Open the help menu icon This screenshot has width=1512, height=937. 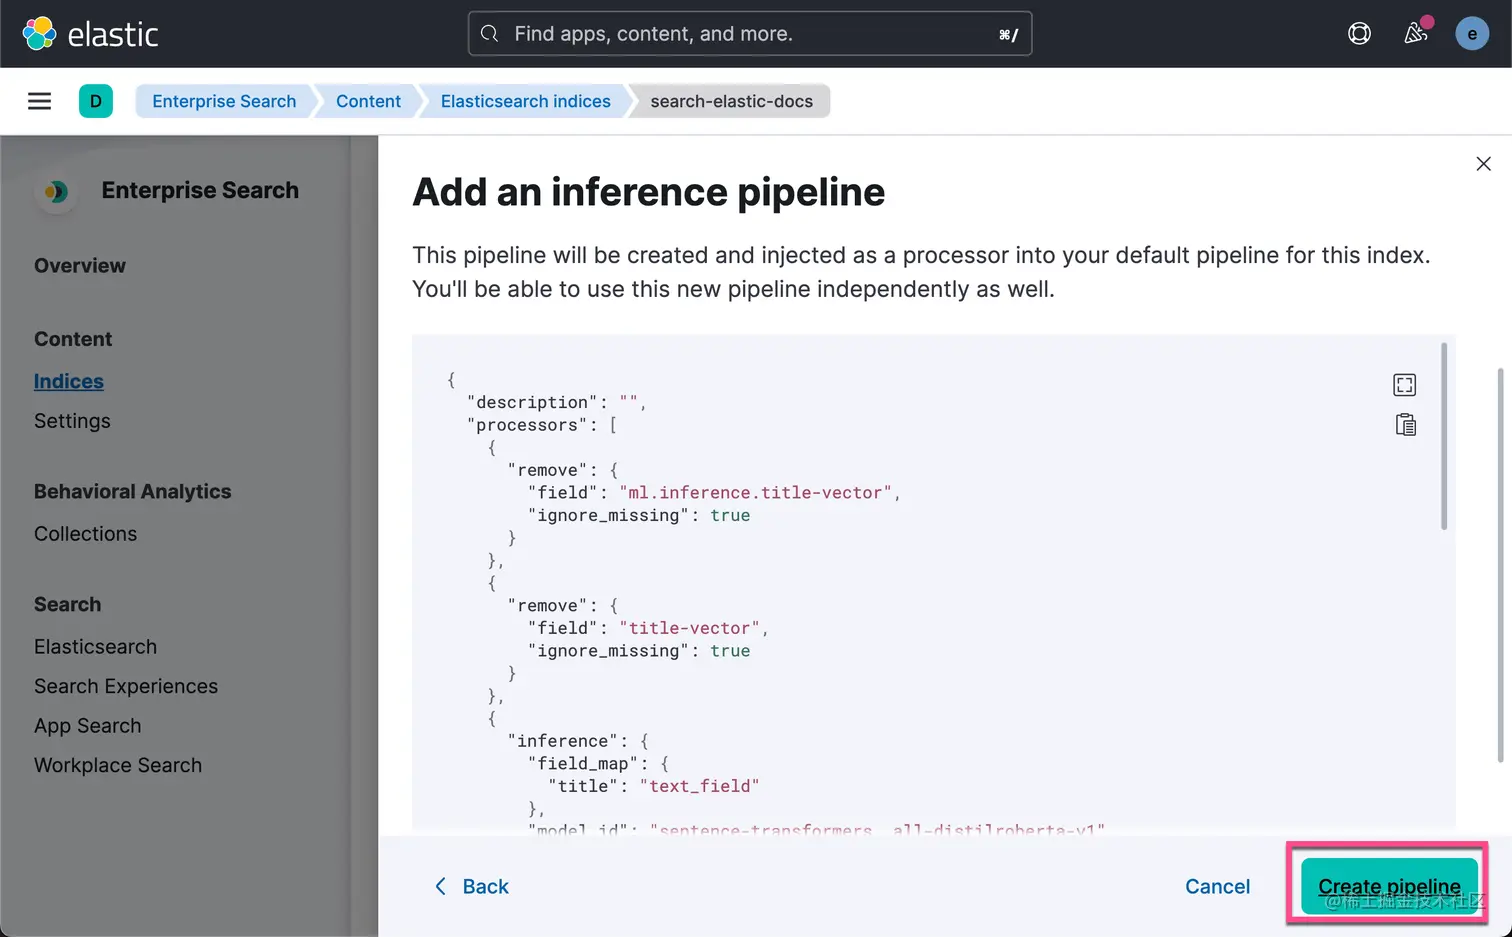(x=1359, y=34)
